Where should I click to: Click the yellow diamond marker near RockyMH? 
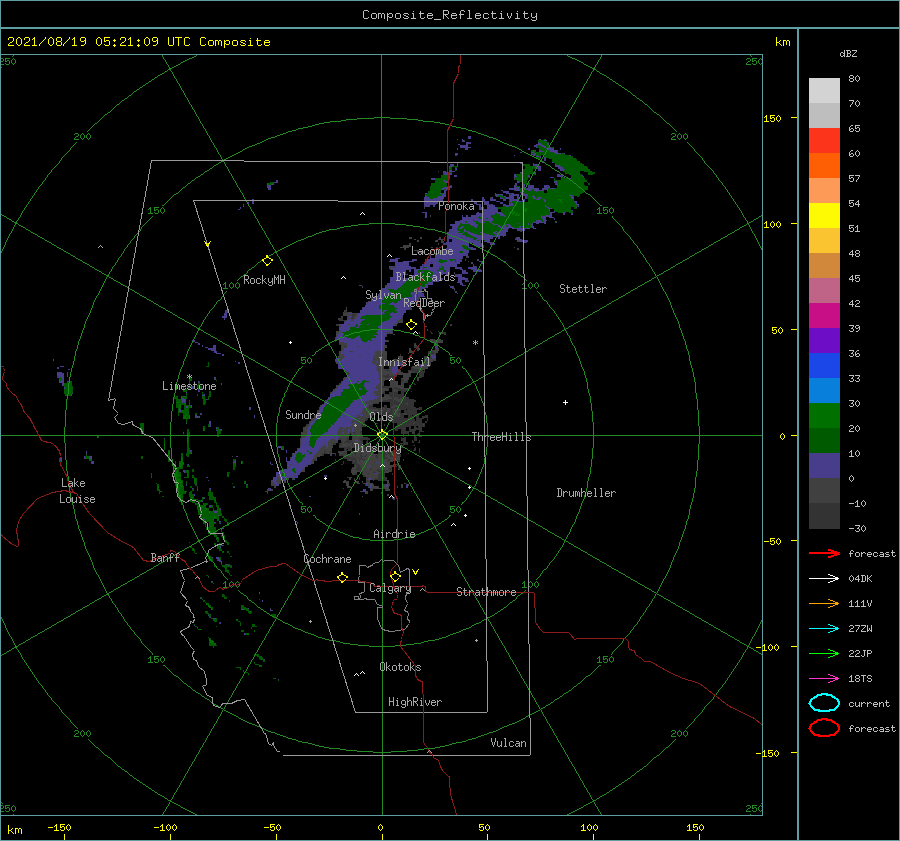coord(267,261)
